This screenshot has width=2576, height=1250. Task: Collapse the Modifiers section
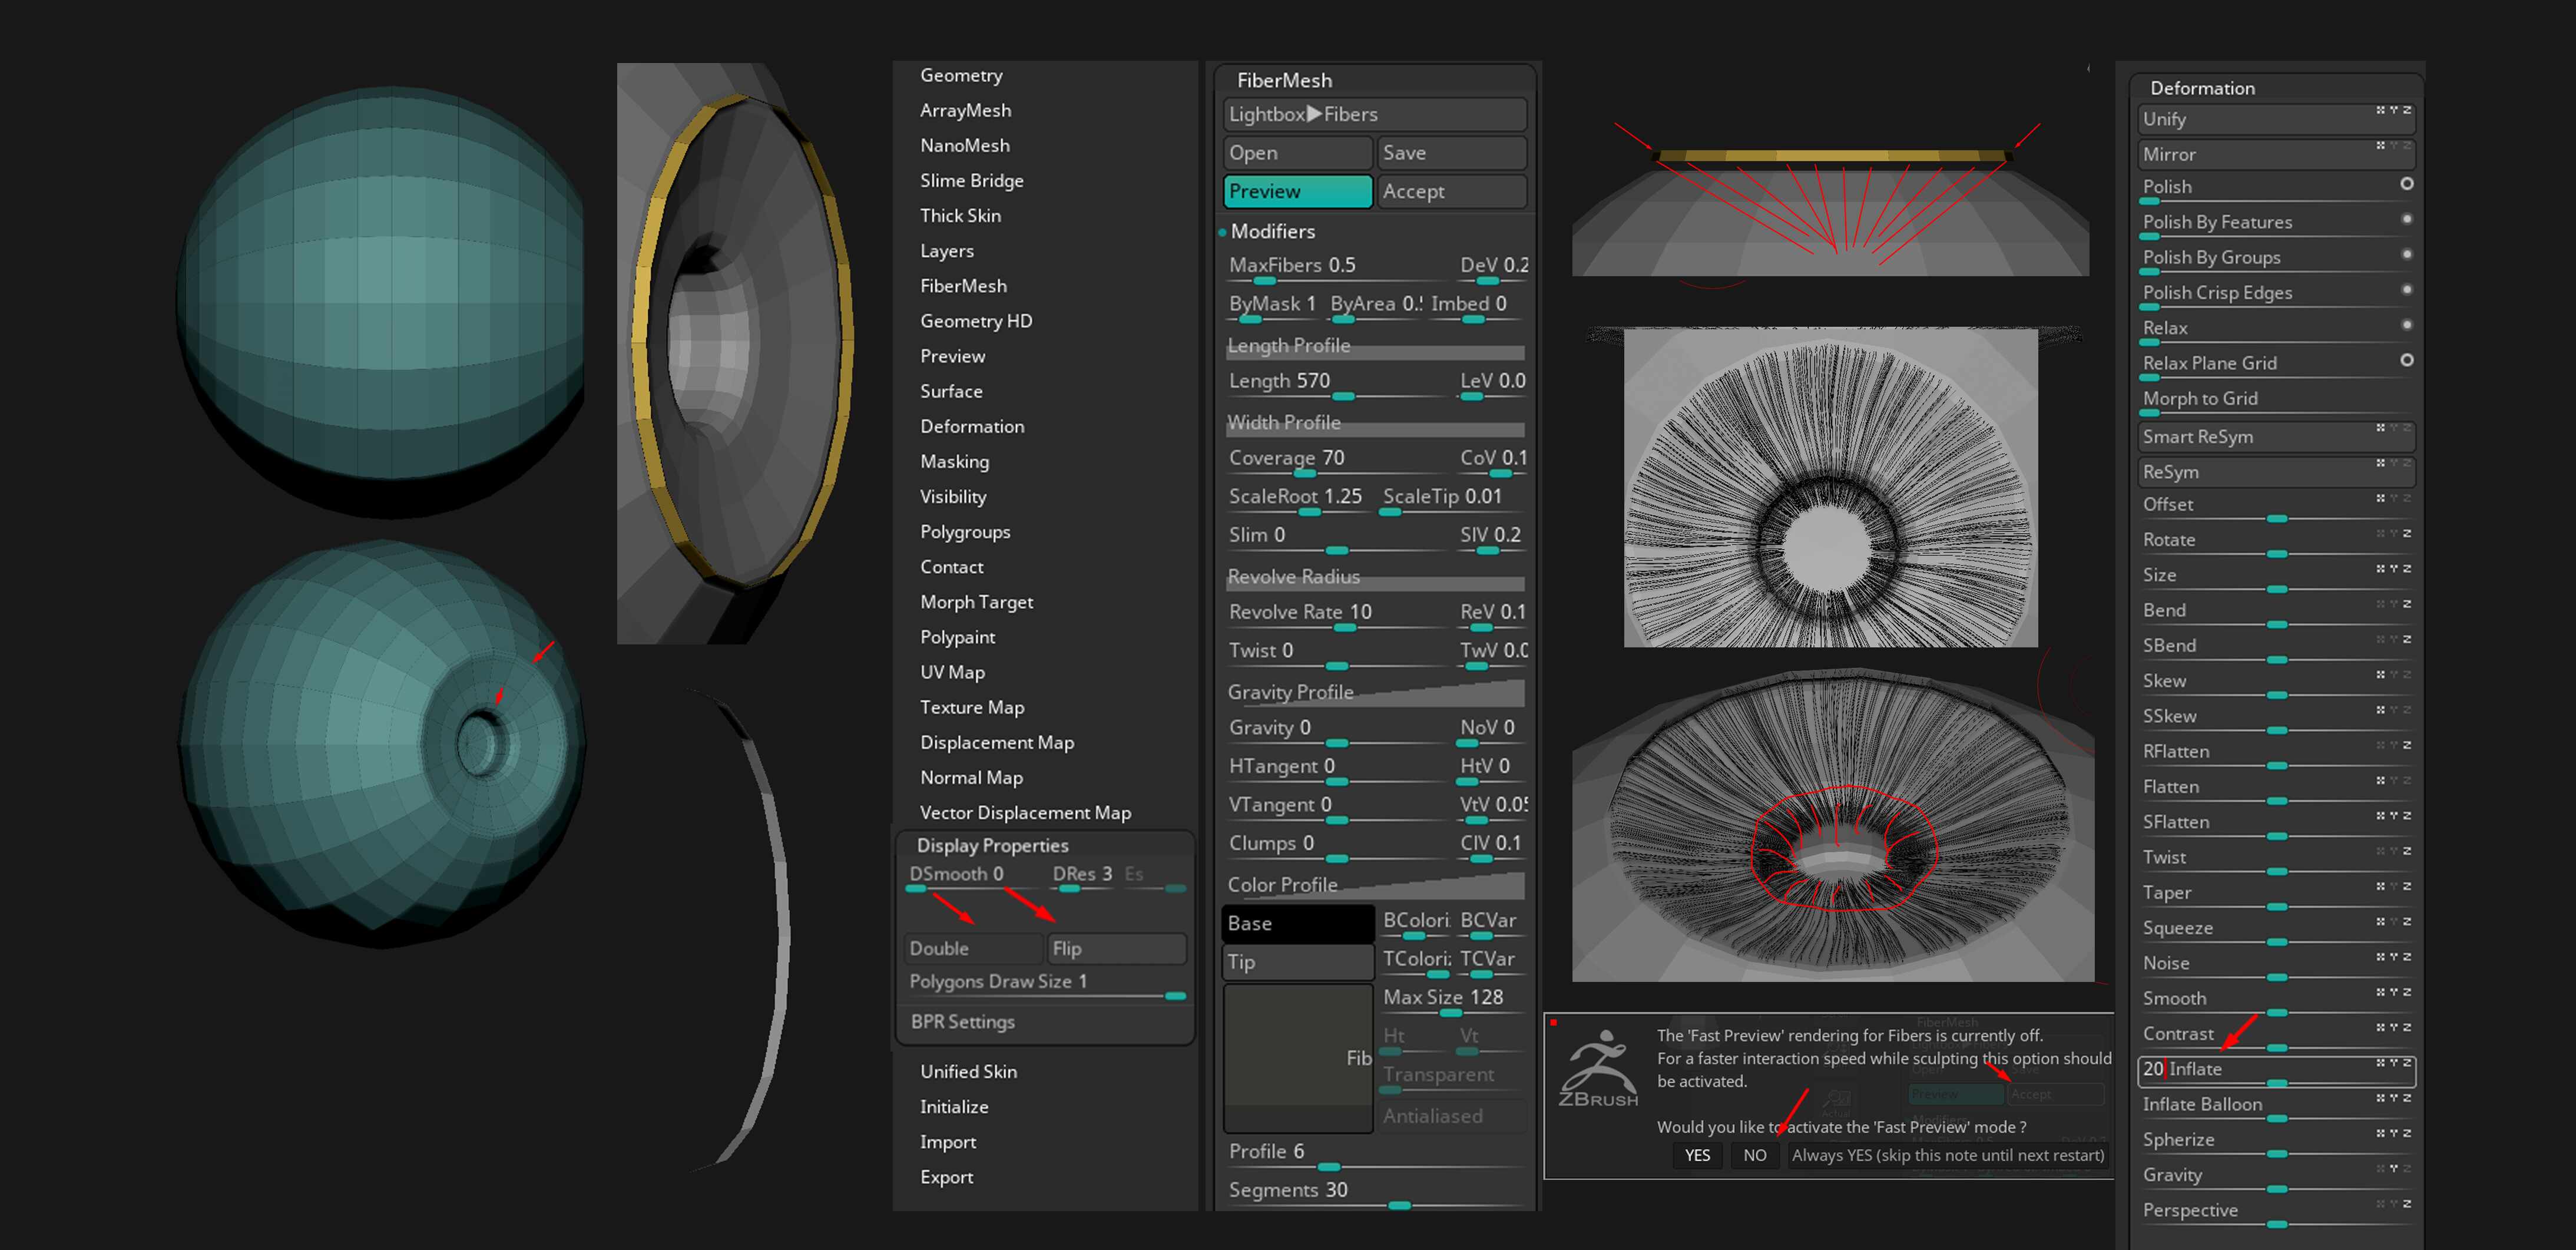point(1272,231)
